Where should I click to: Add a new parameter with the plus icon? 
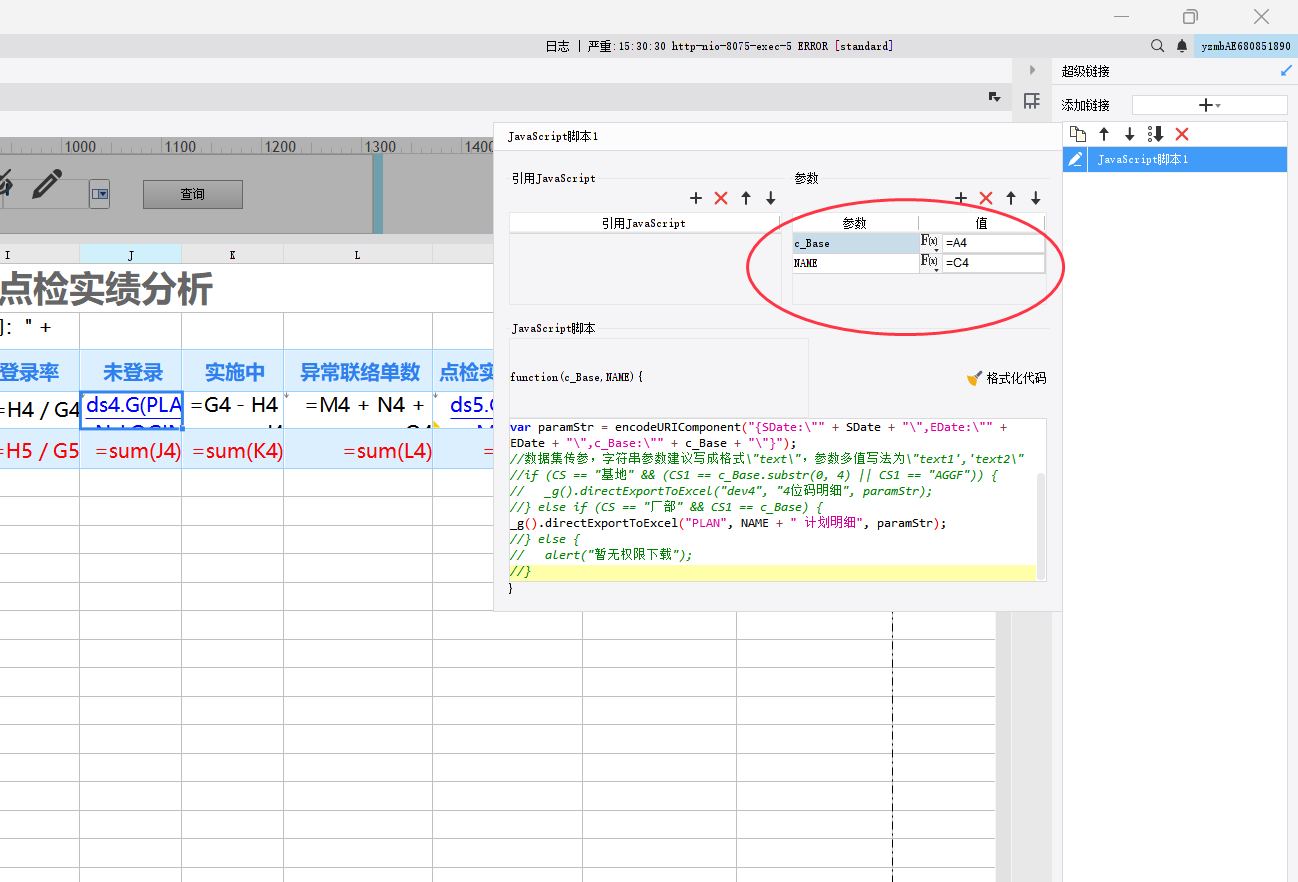961,199
